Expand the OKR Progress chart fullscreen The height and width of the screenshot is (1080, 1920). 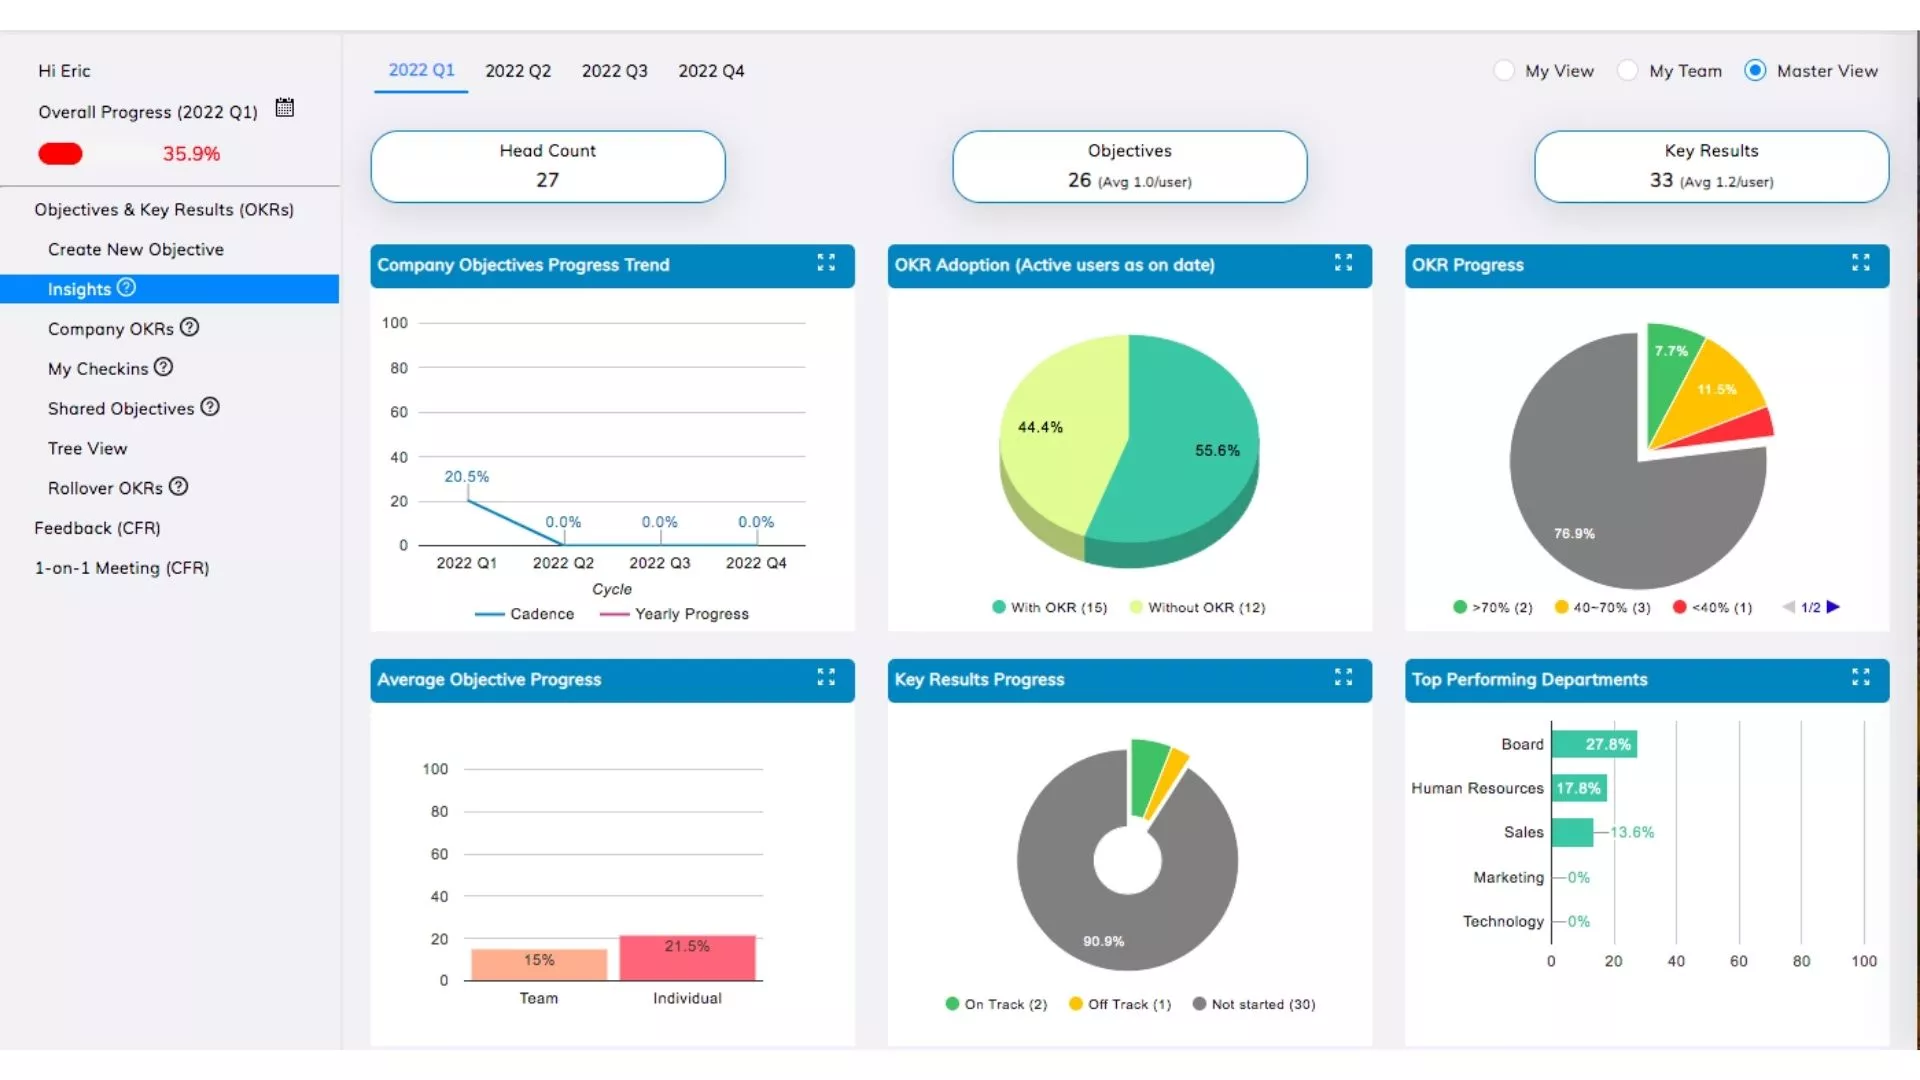pyautogui.click(x=1860, y=263)
